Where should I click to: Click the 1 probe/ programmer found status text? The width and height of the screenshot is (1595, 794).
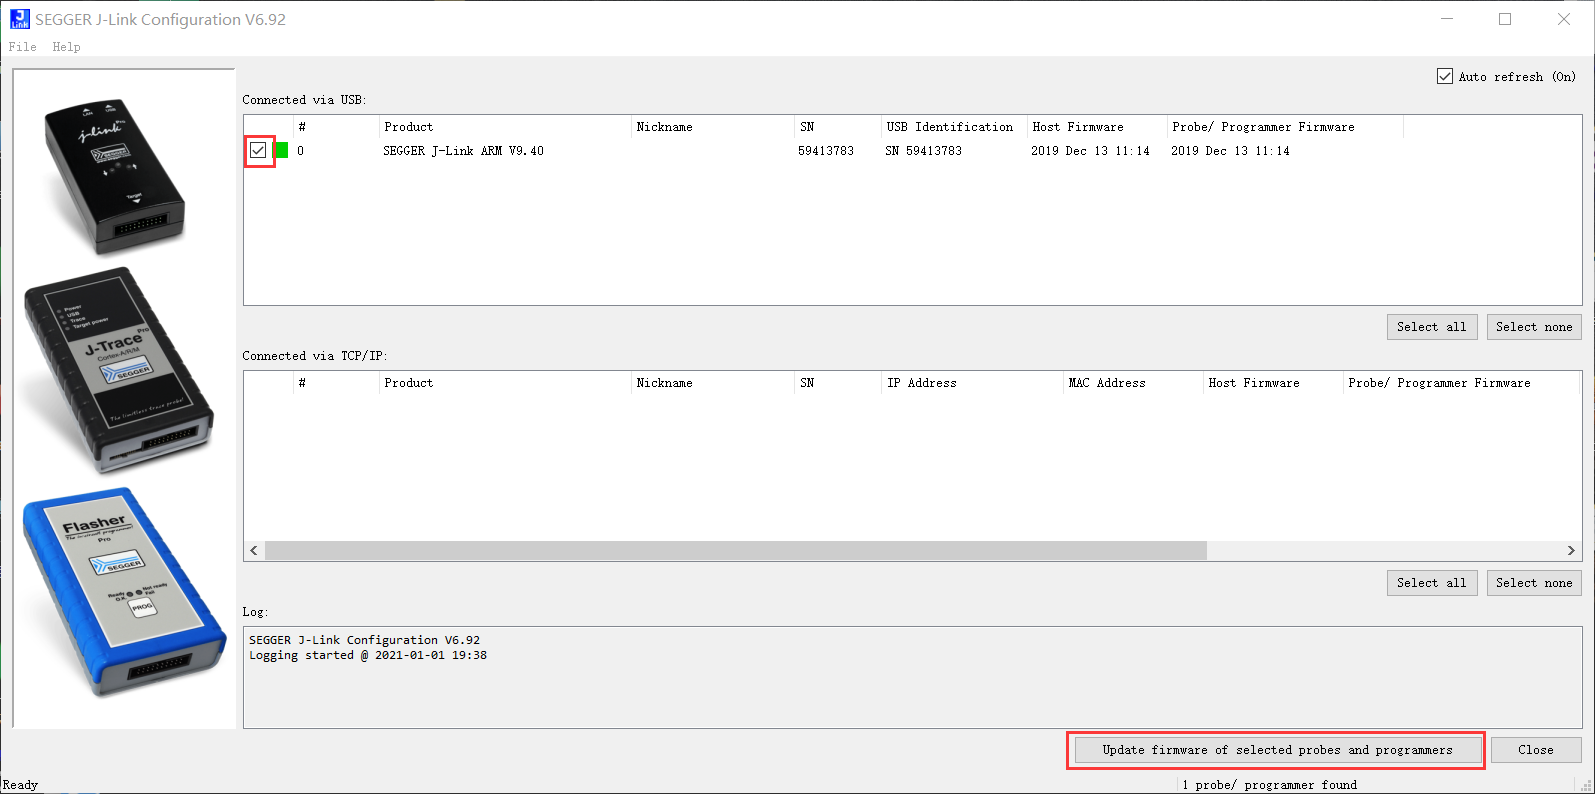1269,785
